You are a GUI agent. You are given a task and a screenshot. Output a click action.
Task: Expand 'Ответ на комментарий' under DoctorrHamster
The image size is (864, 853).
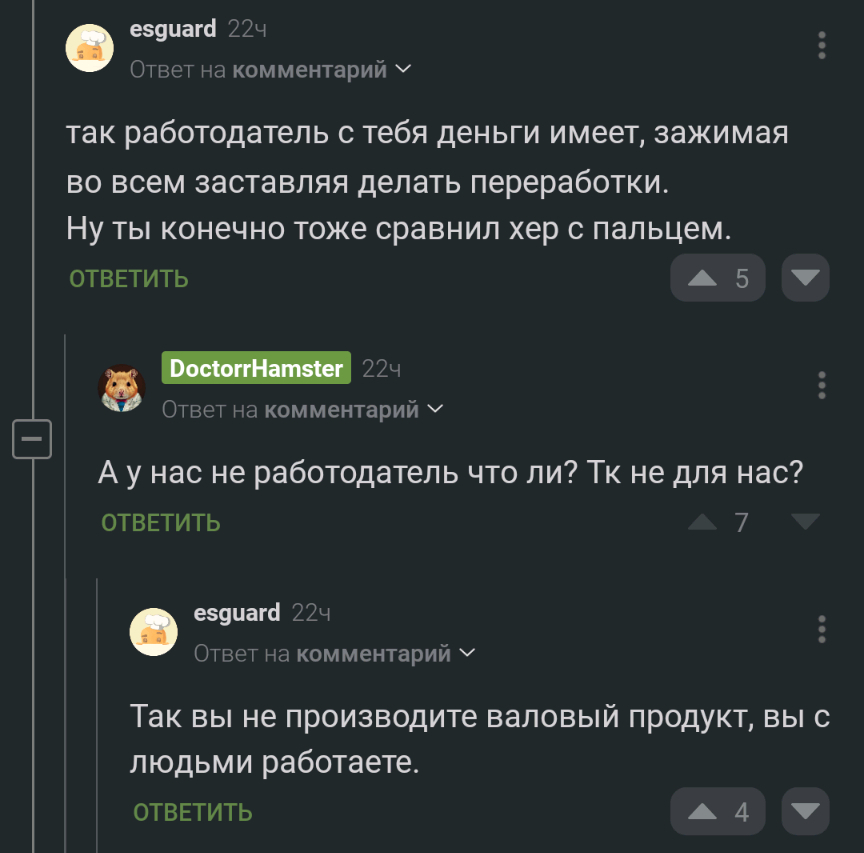[x=302, y=410]
